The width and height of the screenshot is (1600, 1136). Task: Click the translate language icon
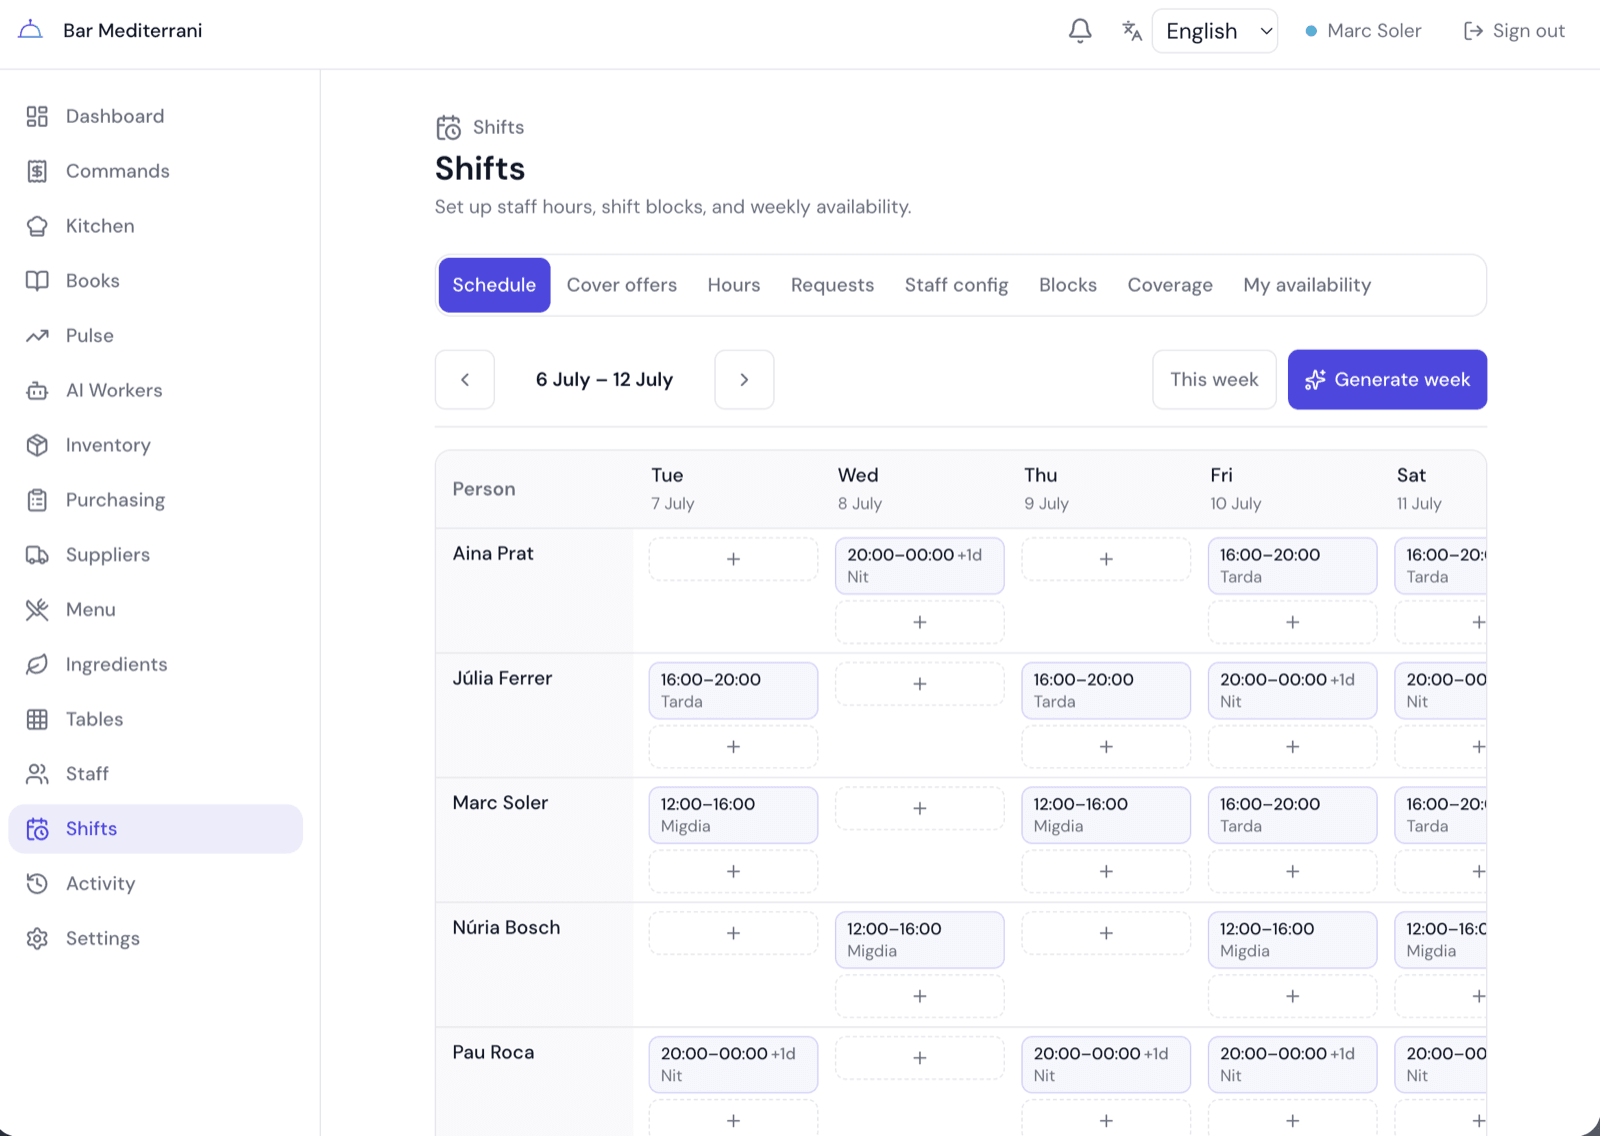(1132, 31)
